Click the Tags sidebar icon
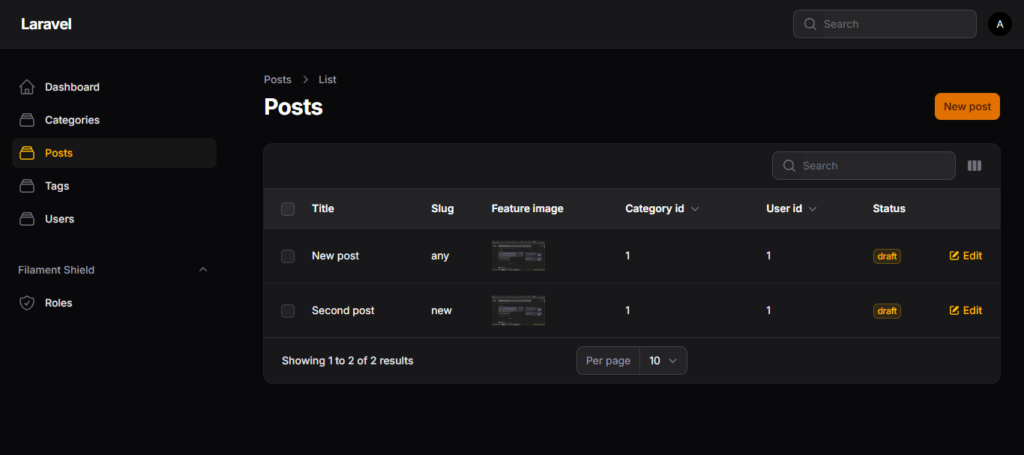This screenshot has height=455, width=1024. (27, 186)
